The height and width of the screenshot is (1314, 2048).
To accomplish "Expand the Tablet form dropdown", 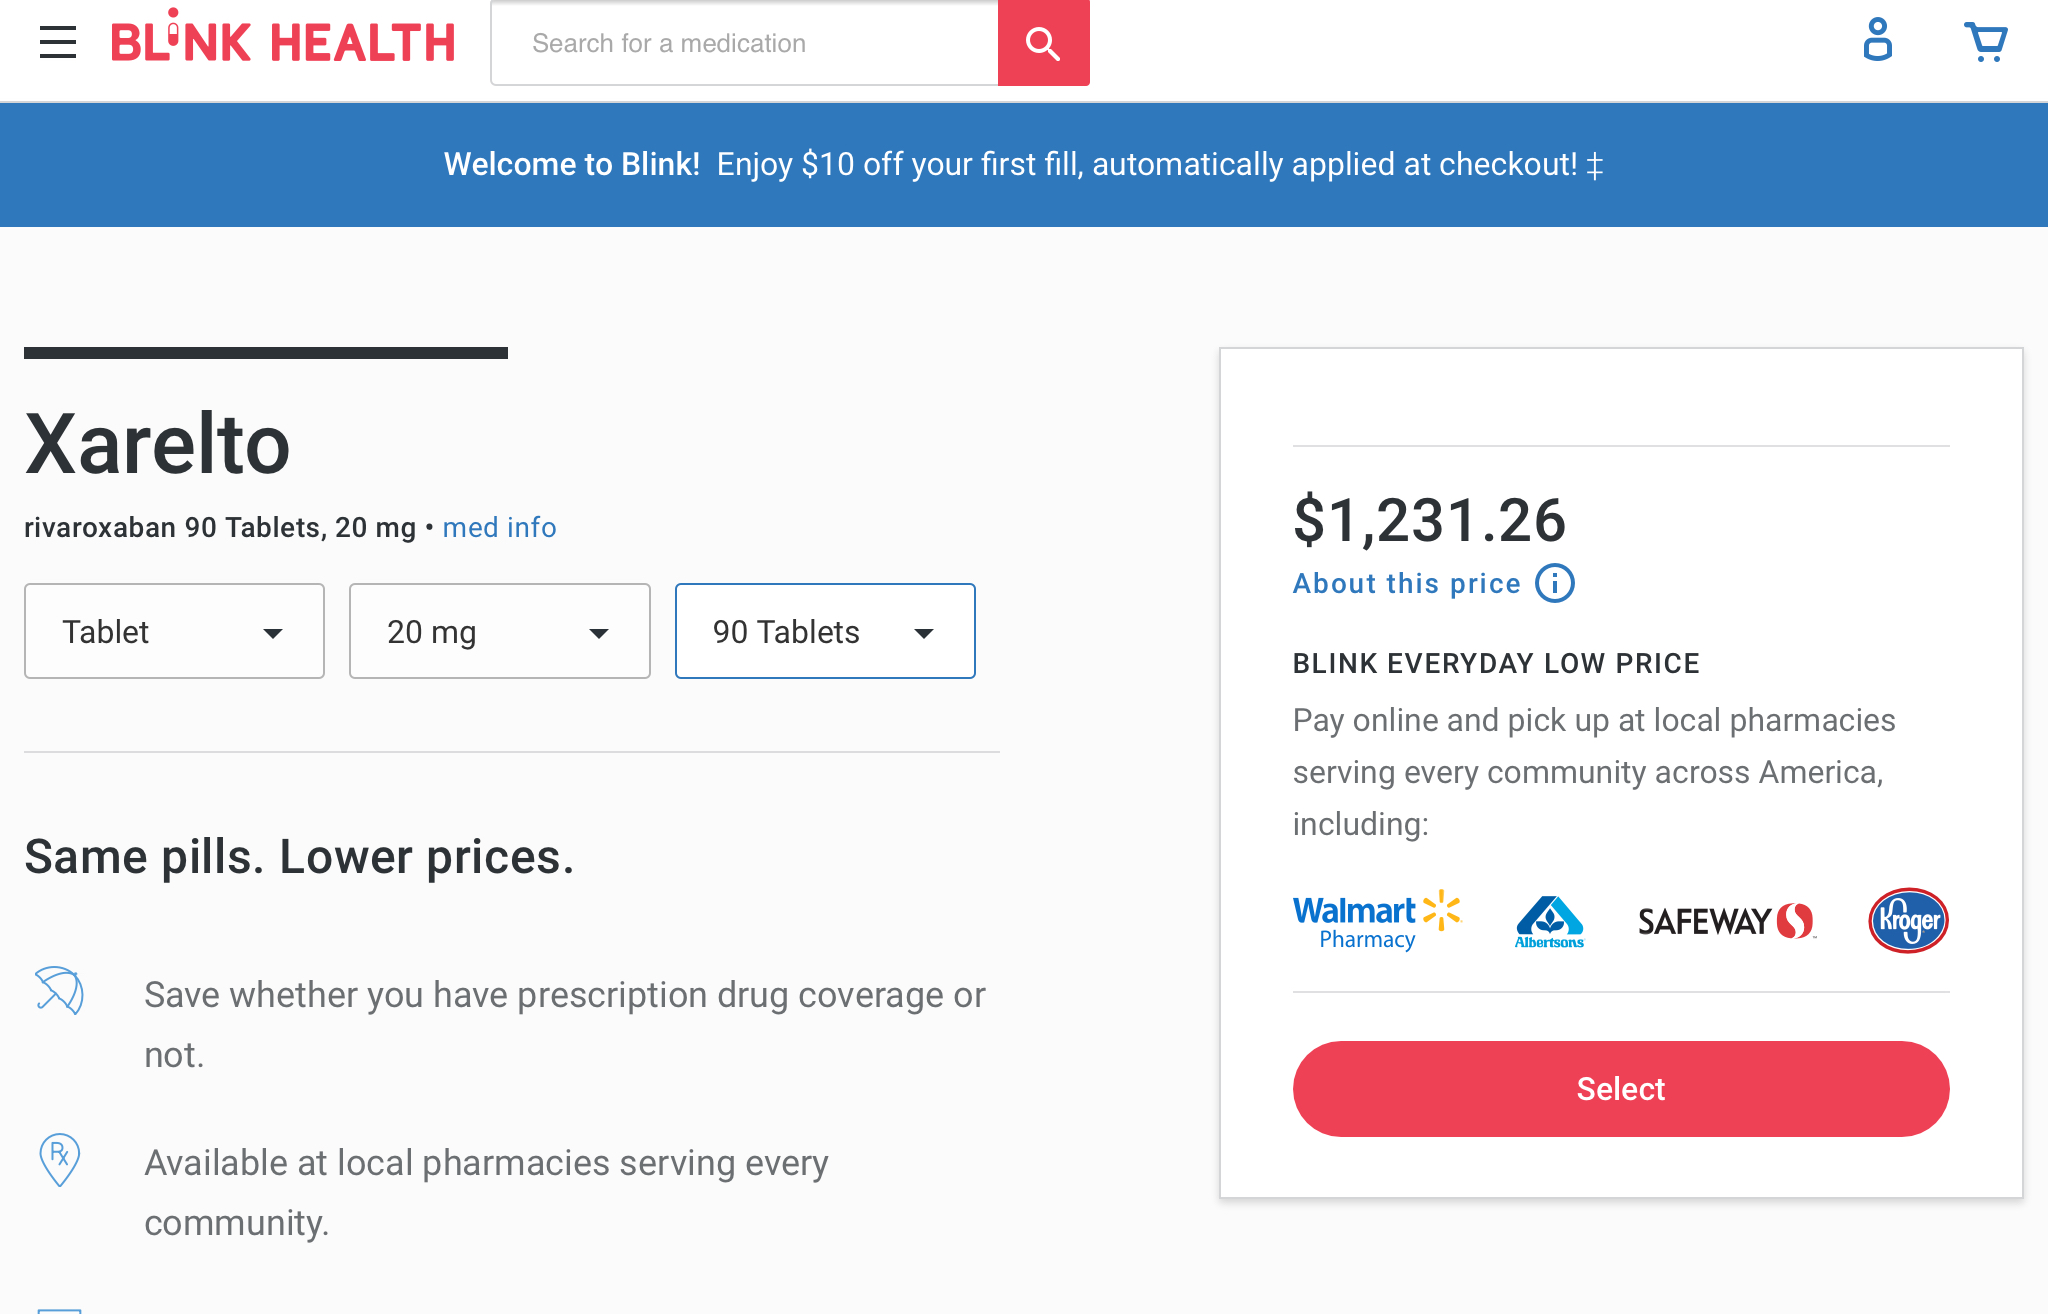I will point(174,631).
